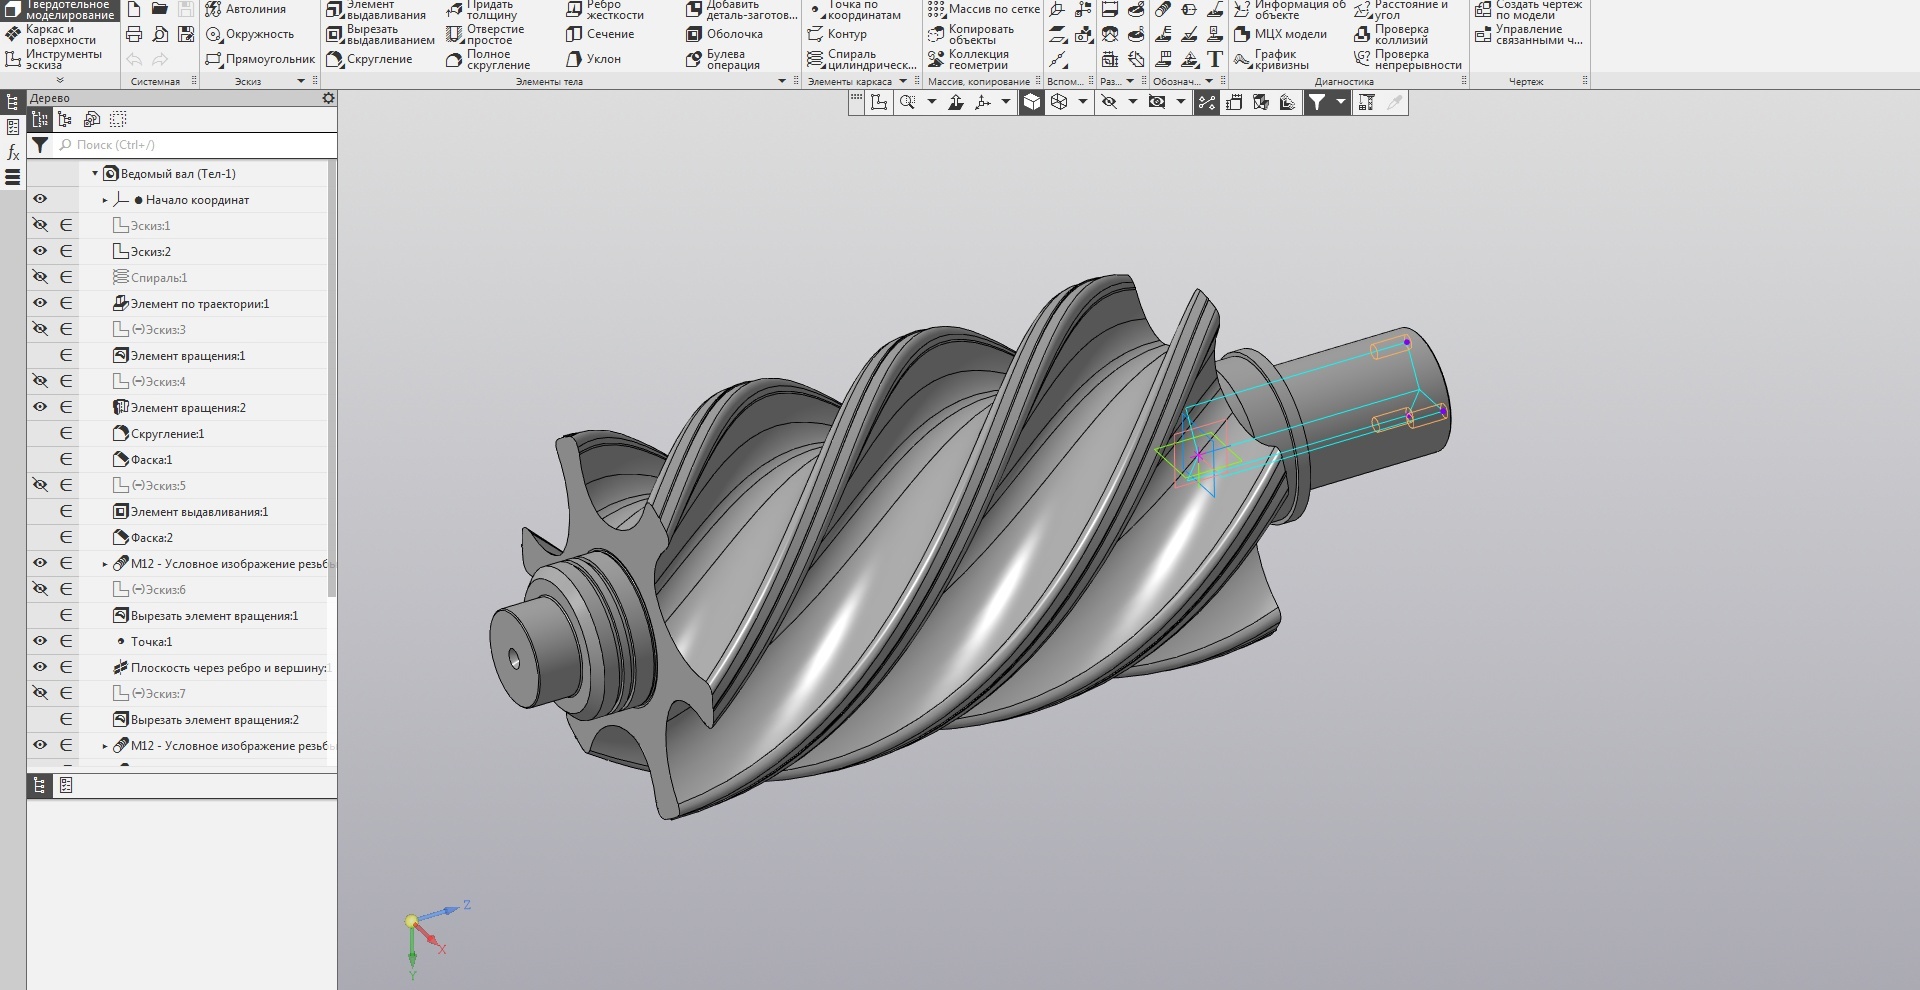Select Придать толщину thicken tool
Image resolution: width=1920 pixels, height=990 pixels.
point(482,10)
